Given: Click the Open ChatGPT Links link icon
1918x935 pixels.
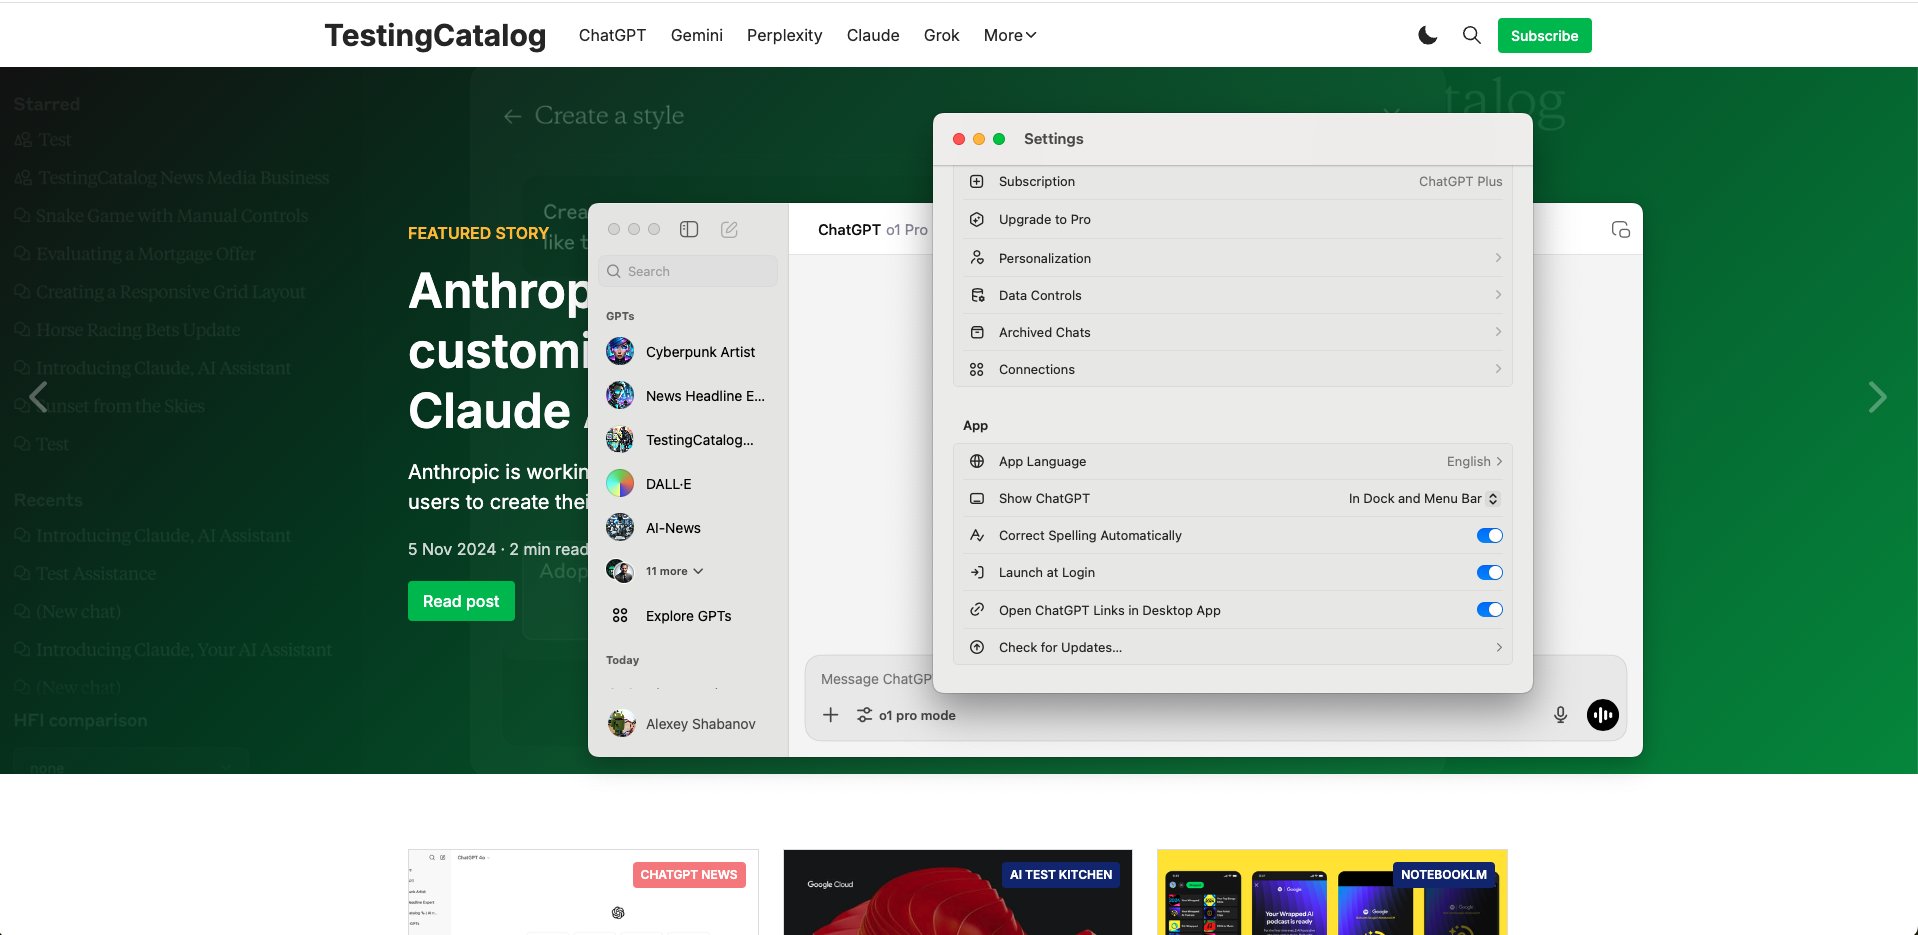Looking at the screenshot, I should point(977,609).
